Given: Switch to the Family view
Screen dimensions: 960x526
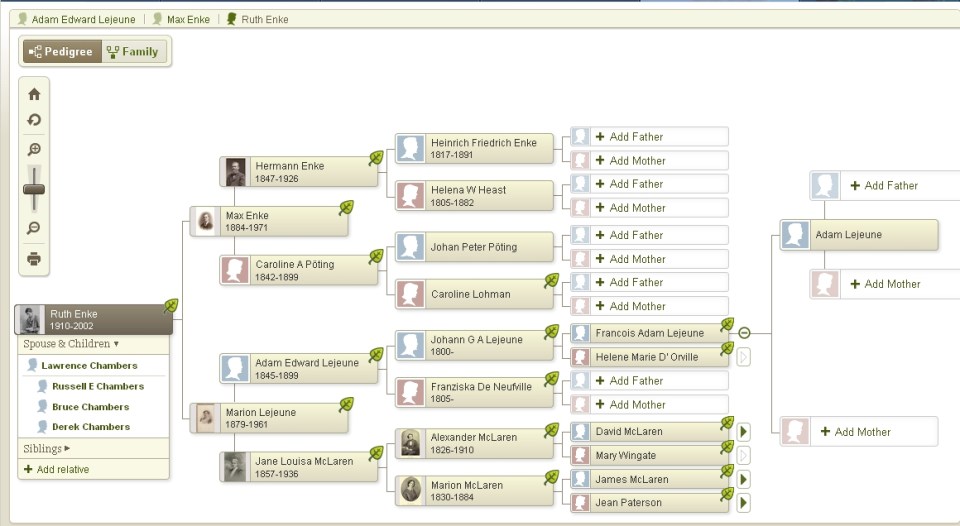Looking at the screenshot, I should tap(134, 52).
